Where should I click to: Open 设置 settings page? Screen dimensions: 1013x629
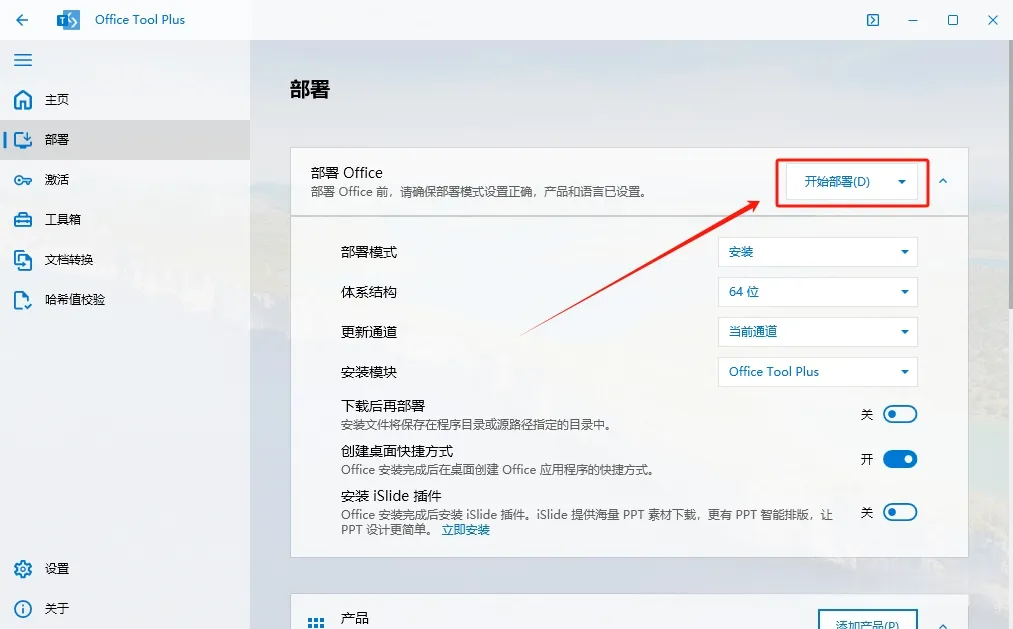point(125,568)
